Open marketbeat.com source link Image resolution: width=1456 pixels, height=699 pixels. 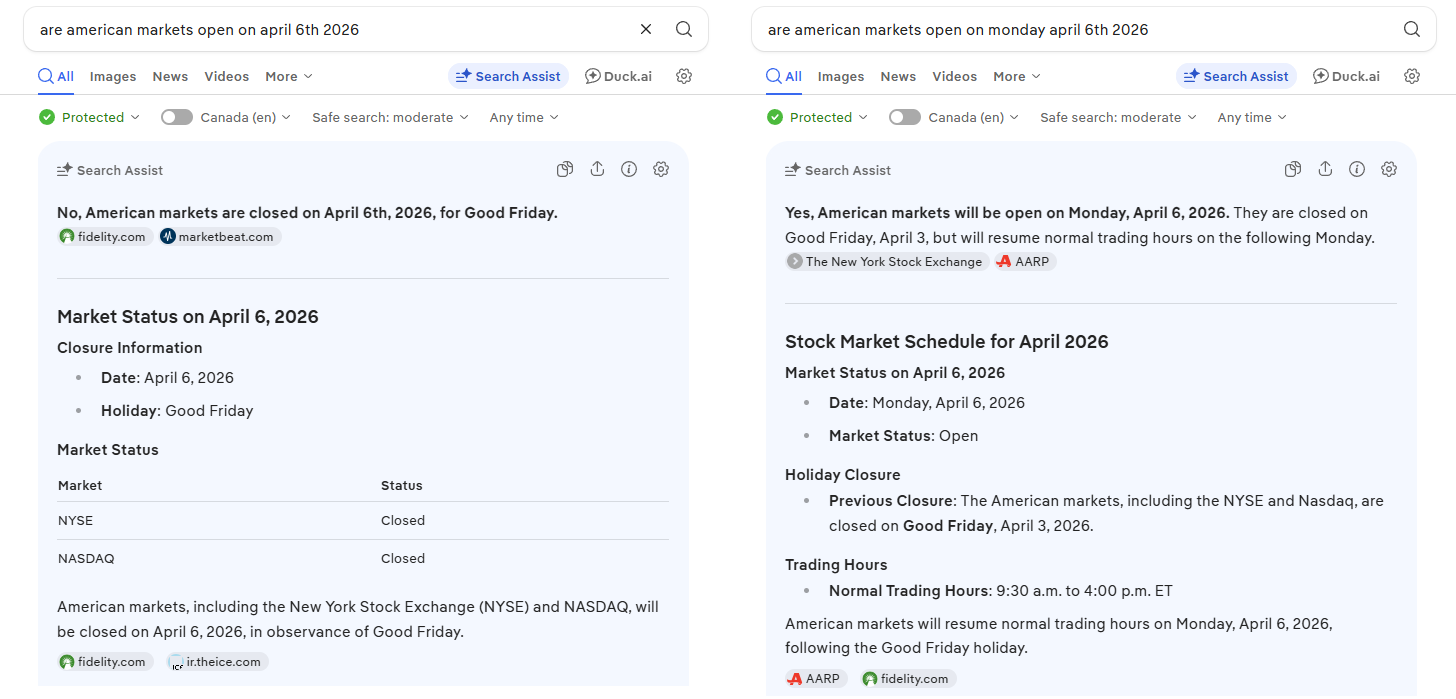coord(220,237)
